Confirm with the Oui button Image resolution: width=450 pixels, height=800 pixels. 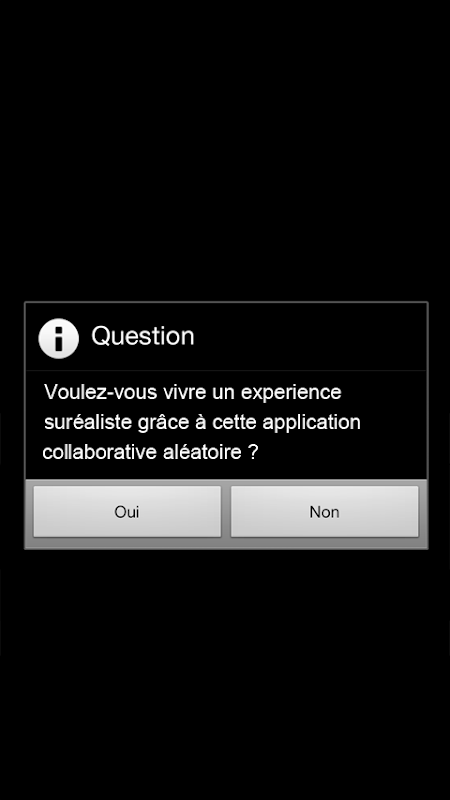[127, 511]
